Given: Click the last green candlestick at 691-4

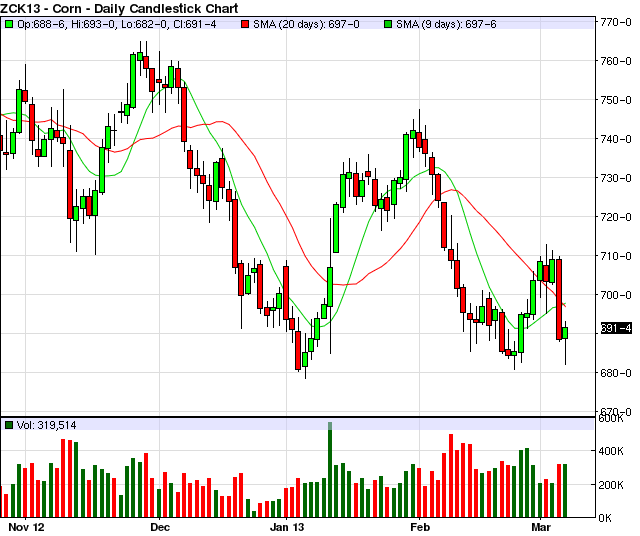Looking at the screenshot, I should click(x=565, y=333).
